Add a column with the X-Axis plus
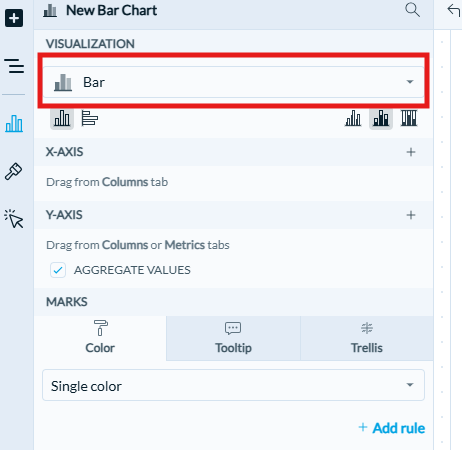462x450 pixels. (411, 152)
